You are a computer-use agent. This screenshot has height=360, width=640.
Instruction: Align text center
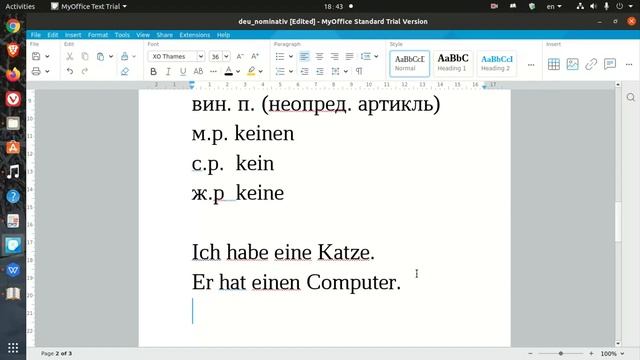pos(320,56)
